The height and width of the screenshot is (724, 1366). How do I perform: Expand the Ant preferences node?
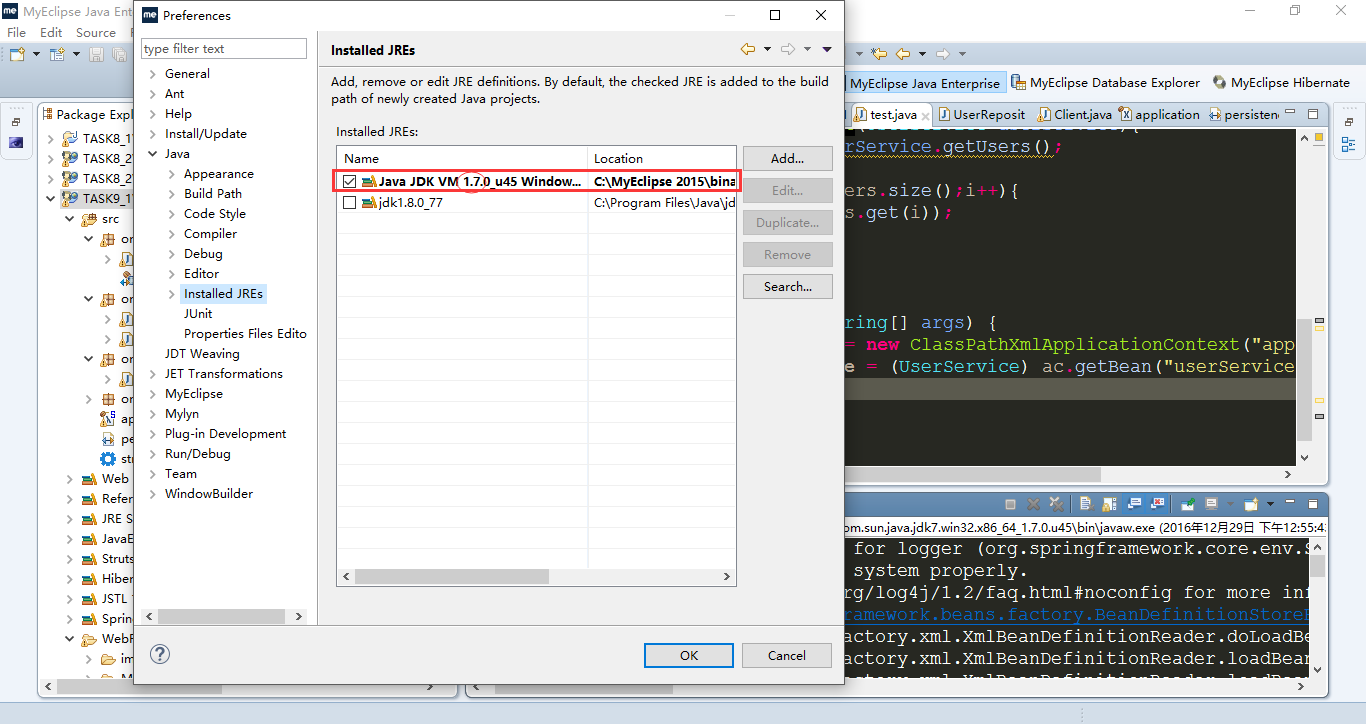click(x=152, y=94)
